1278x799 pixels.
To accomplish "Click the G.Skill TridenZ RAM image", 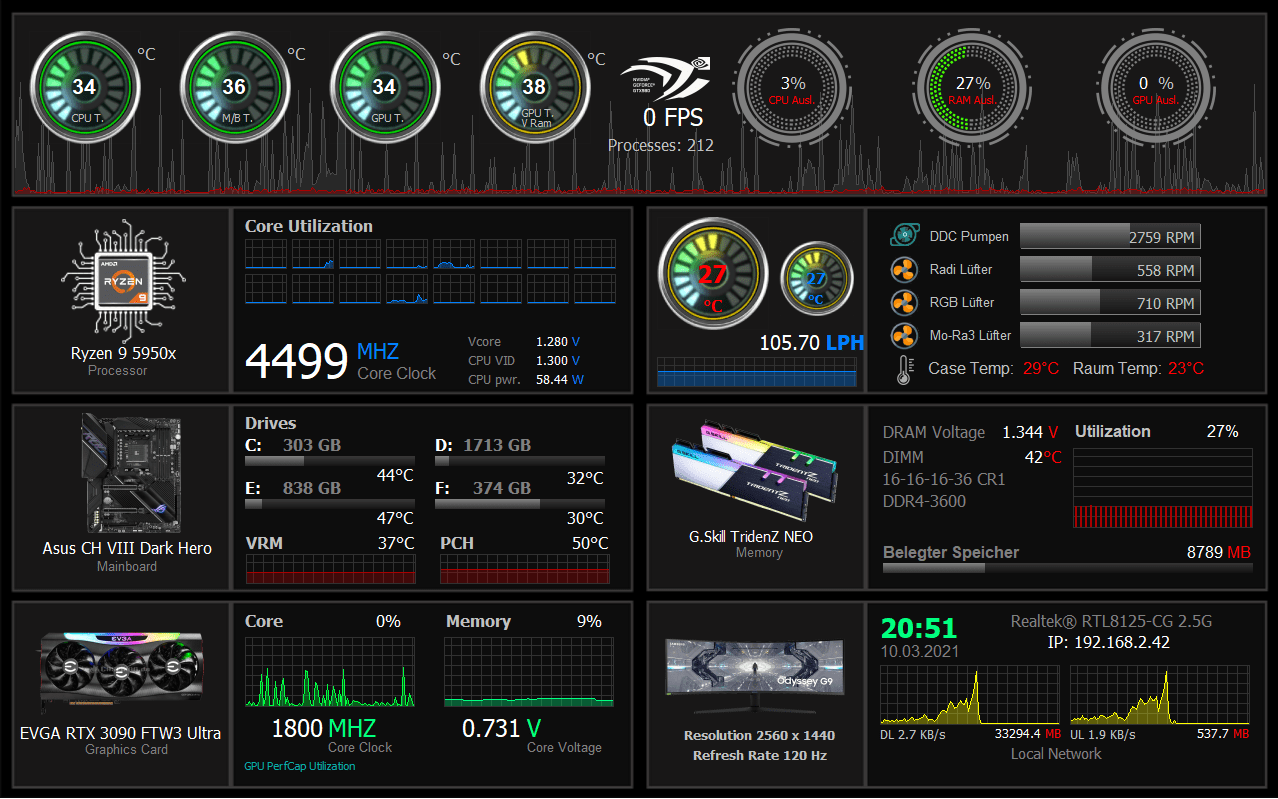I will 756,472.
